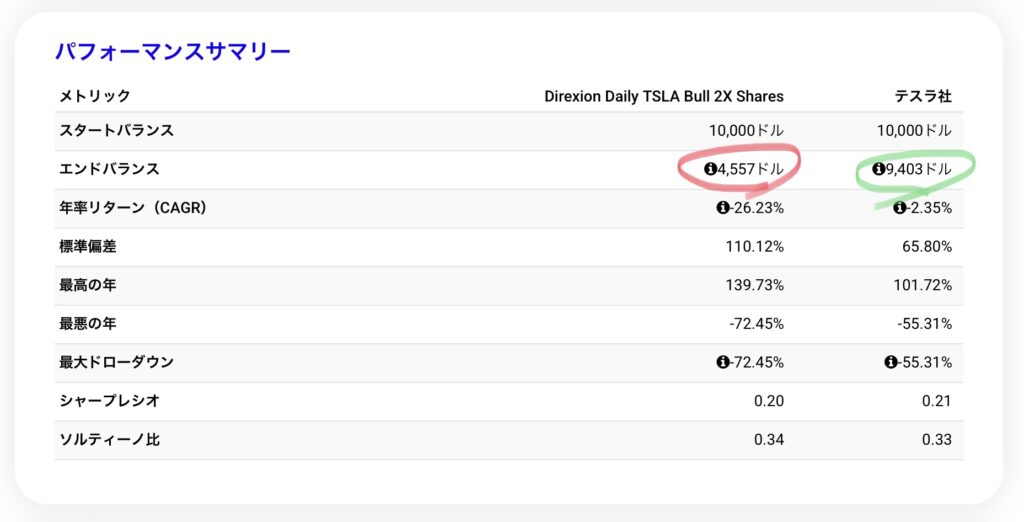Click info icon next to -2.35% CAGR

pos(900,208)
